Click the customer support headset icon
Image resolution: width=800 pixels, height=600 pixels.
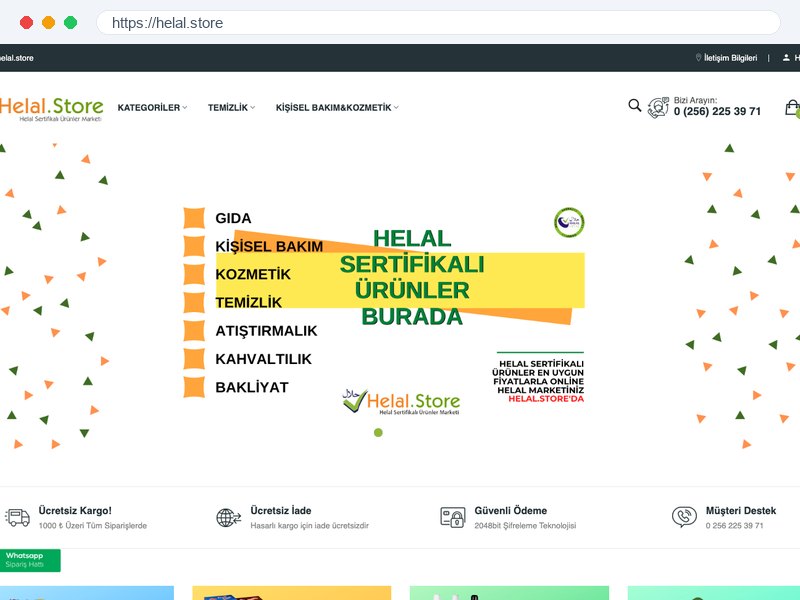(658, 108)
